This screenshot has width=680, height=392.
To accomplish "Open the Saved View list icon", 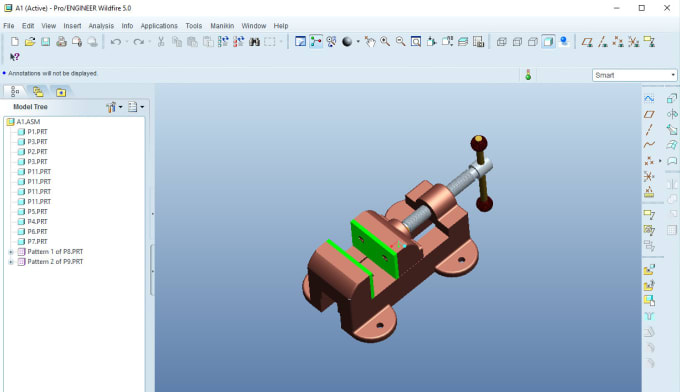I will coord(447,42).
